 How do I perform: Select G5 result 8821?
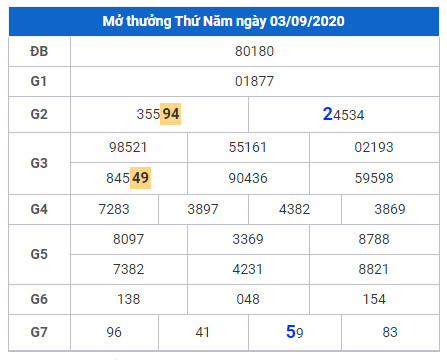(x=374, y=269)
